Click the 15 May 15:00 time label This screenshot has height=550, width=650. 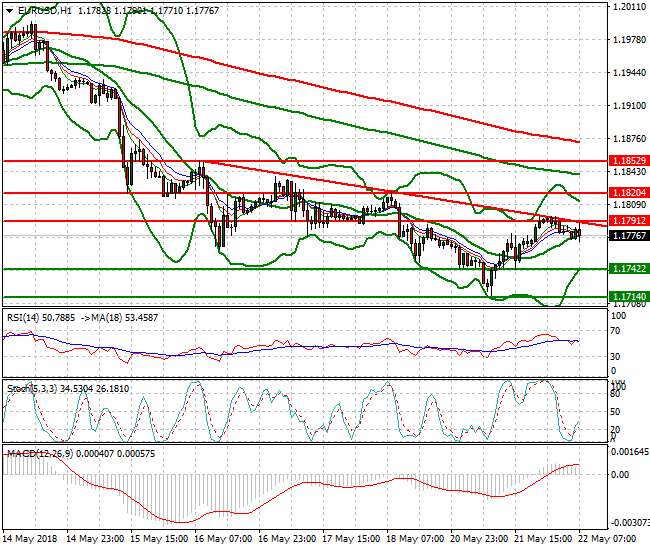159,539
